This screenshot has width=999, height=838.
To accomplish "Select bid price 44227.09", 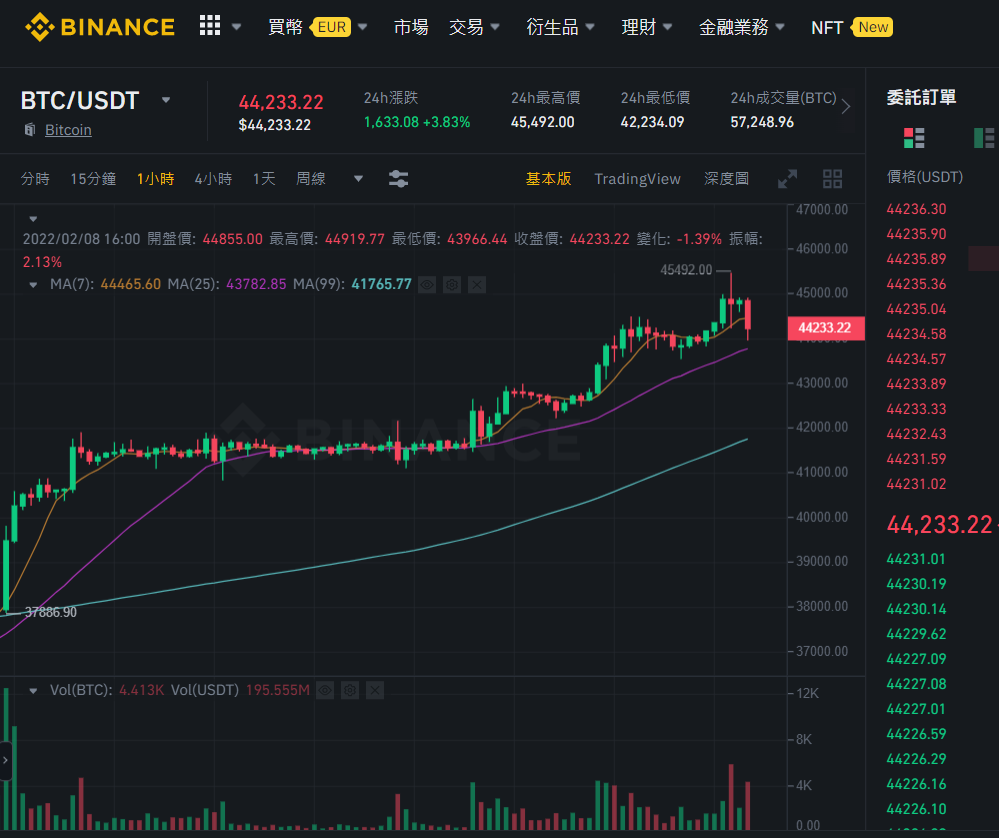I will pyautogui.click(x=916, y=660).
